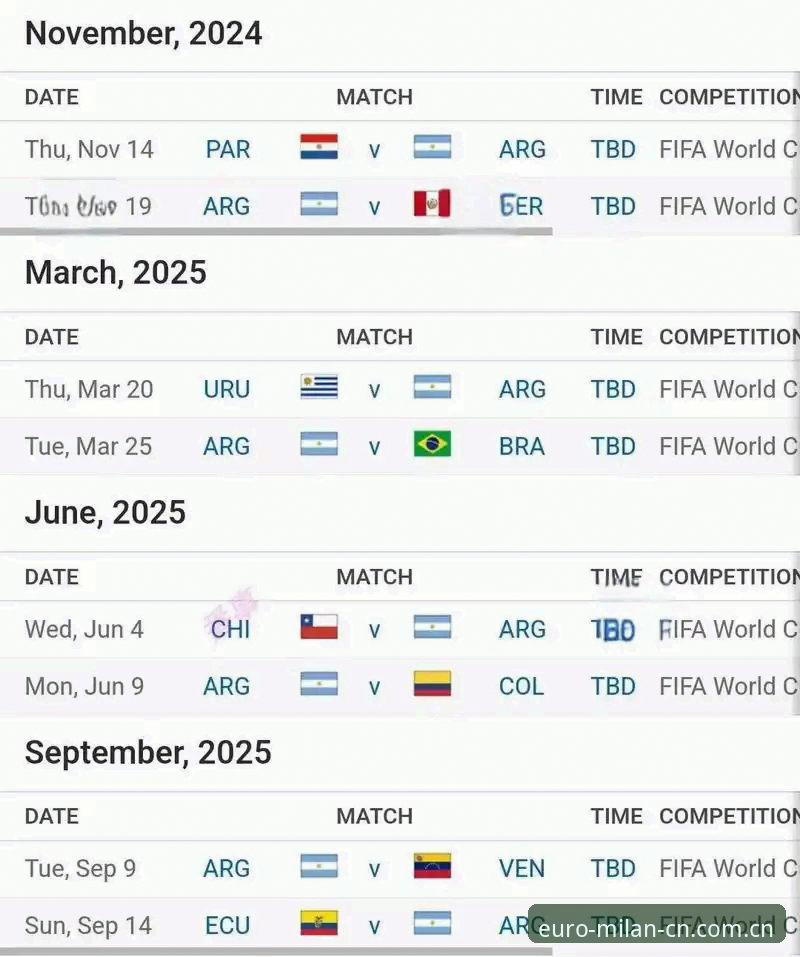
Task: Open the COL team link on Jun 9
Action: point(521,687)
